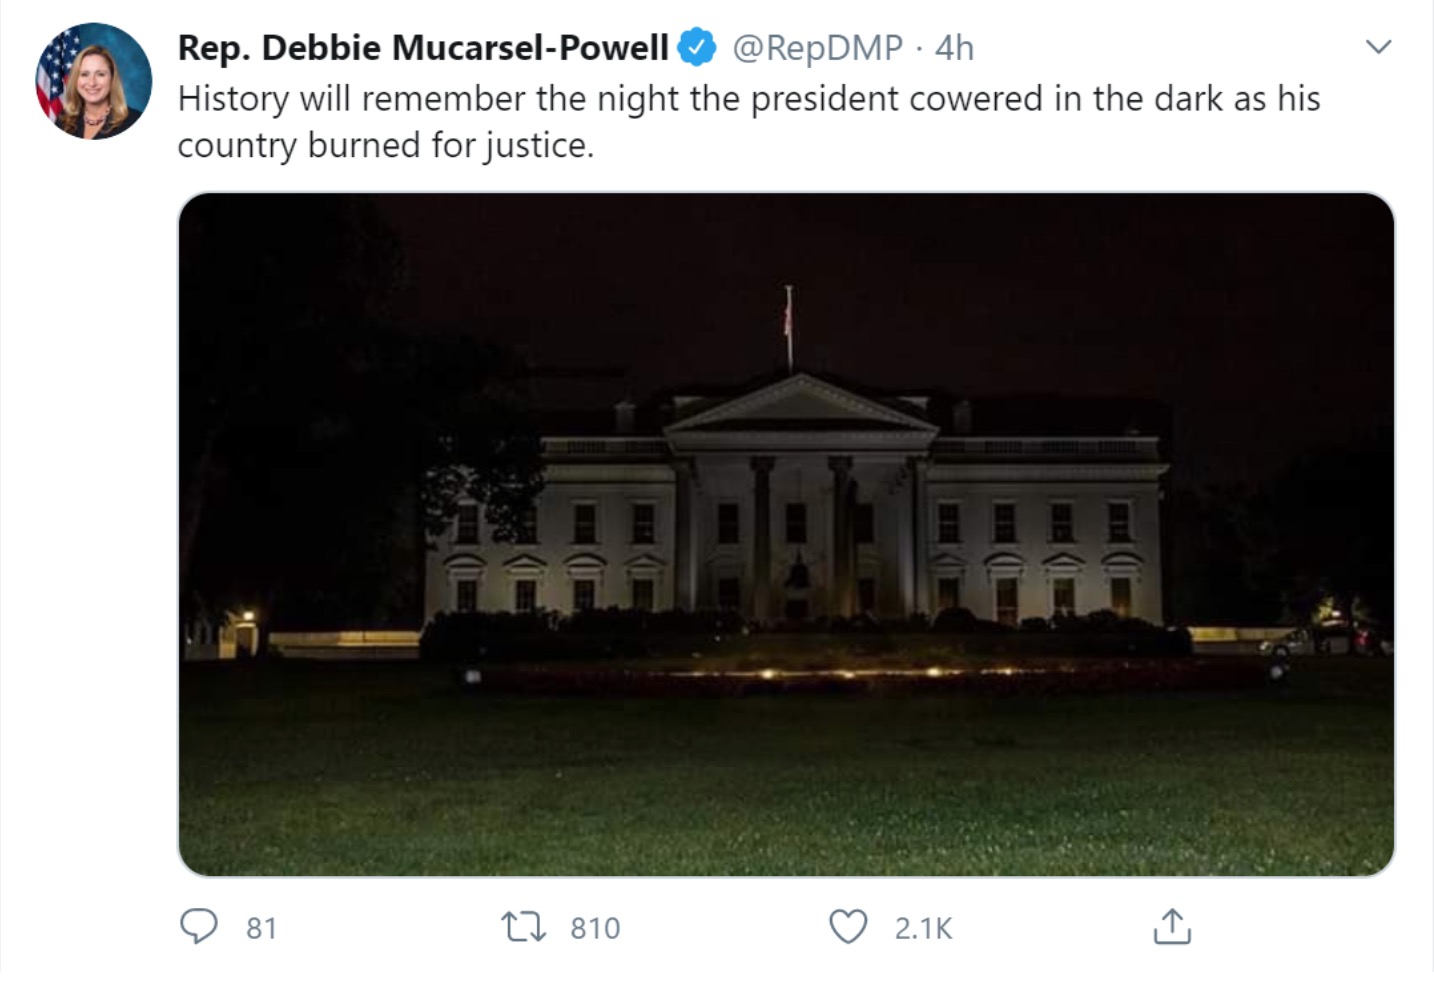Click the glowing lamp at the photo's left edge
1434x988 pixels.
tap(247, 616)
